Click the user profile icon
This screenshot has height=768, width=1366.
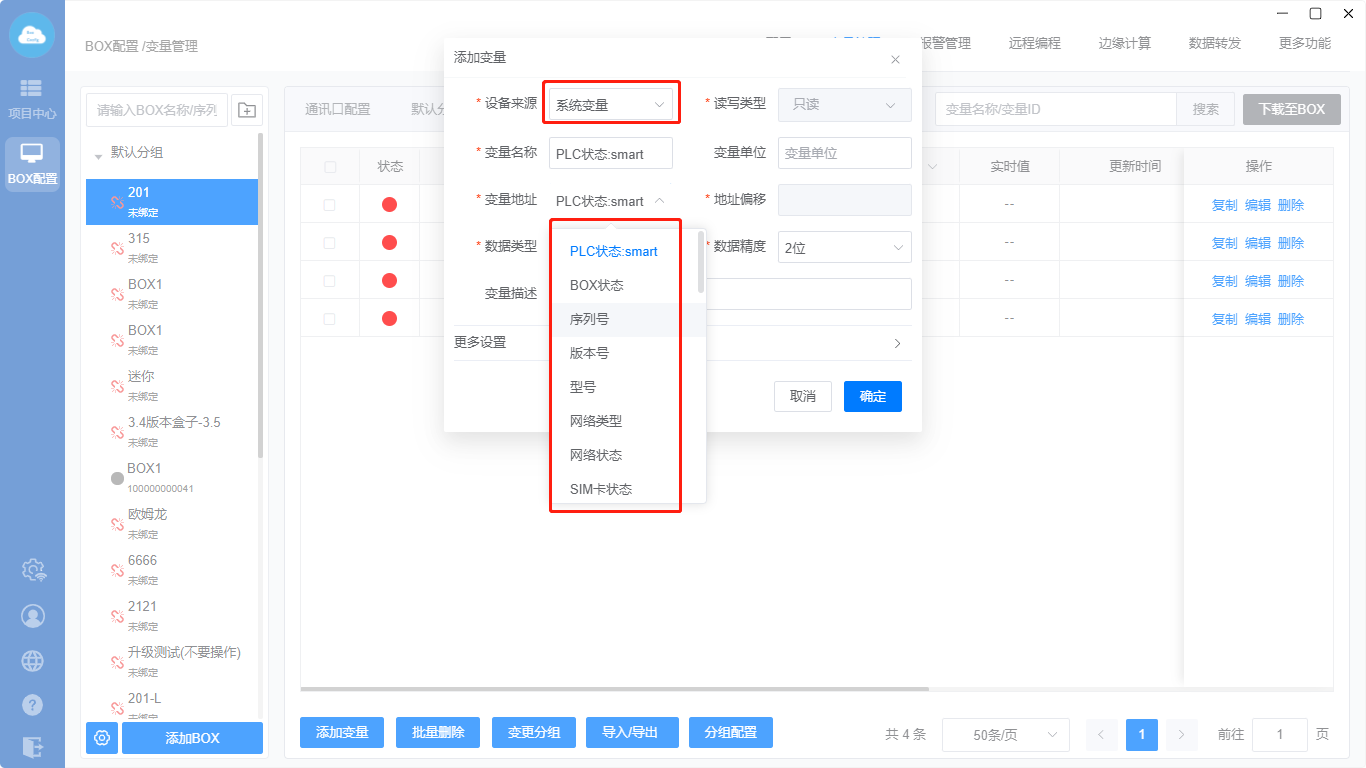(x=33, y=615)
